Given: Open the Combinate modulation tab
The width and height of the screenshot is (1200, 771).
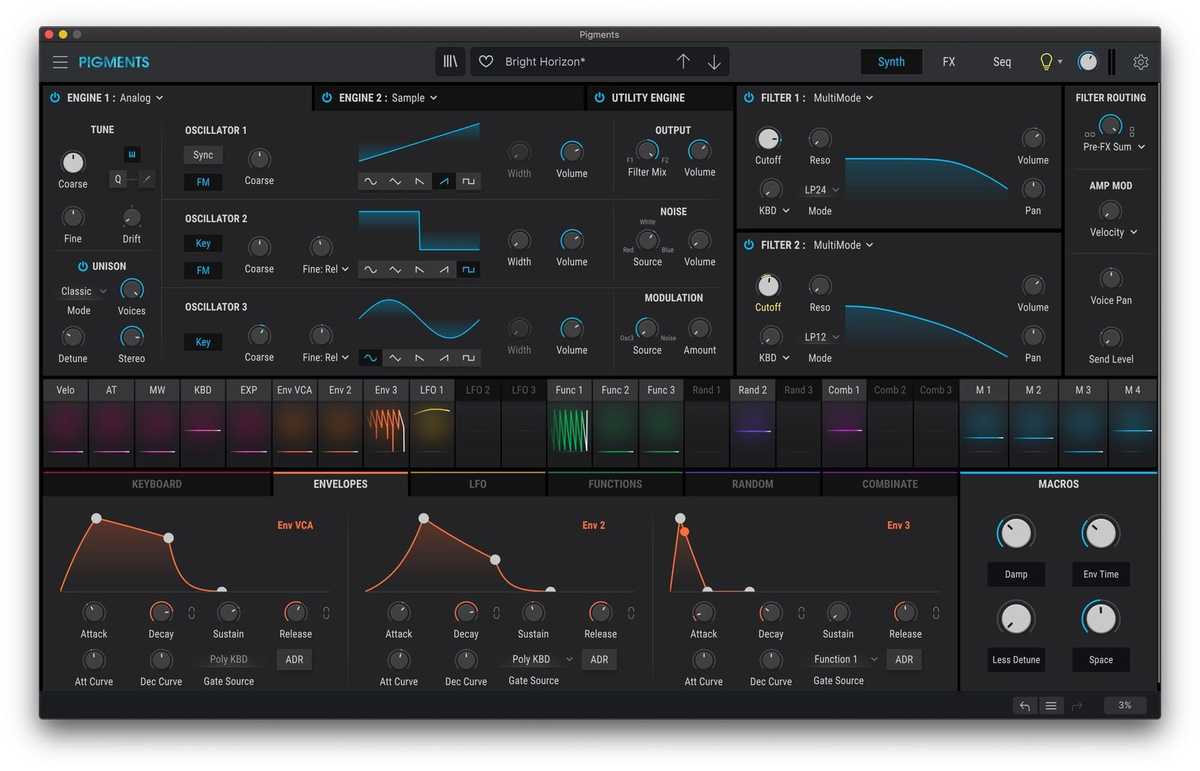Looking at the screenshot, I should click(x=890, y=484).
